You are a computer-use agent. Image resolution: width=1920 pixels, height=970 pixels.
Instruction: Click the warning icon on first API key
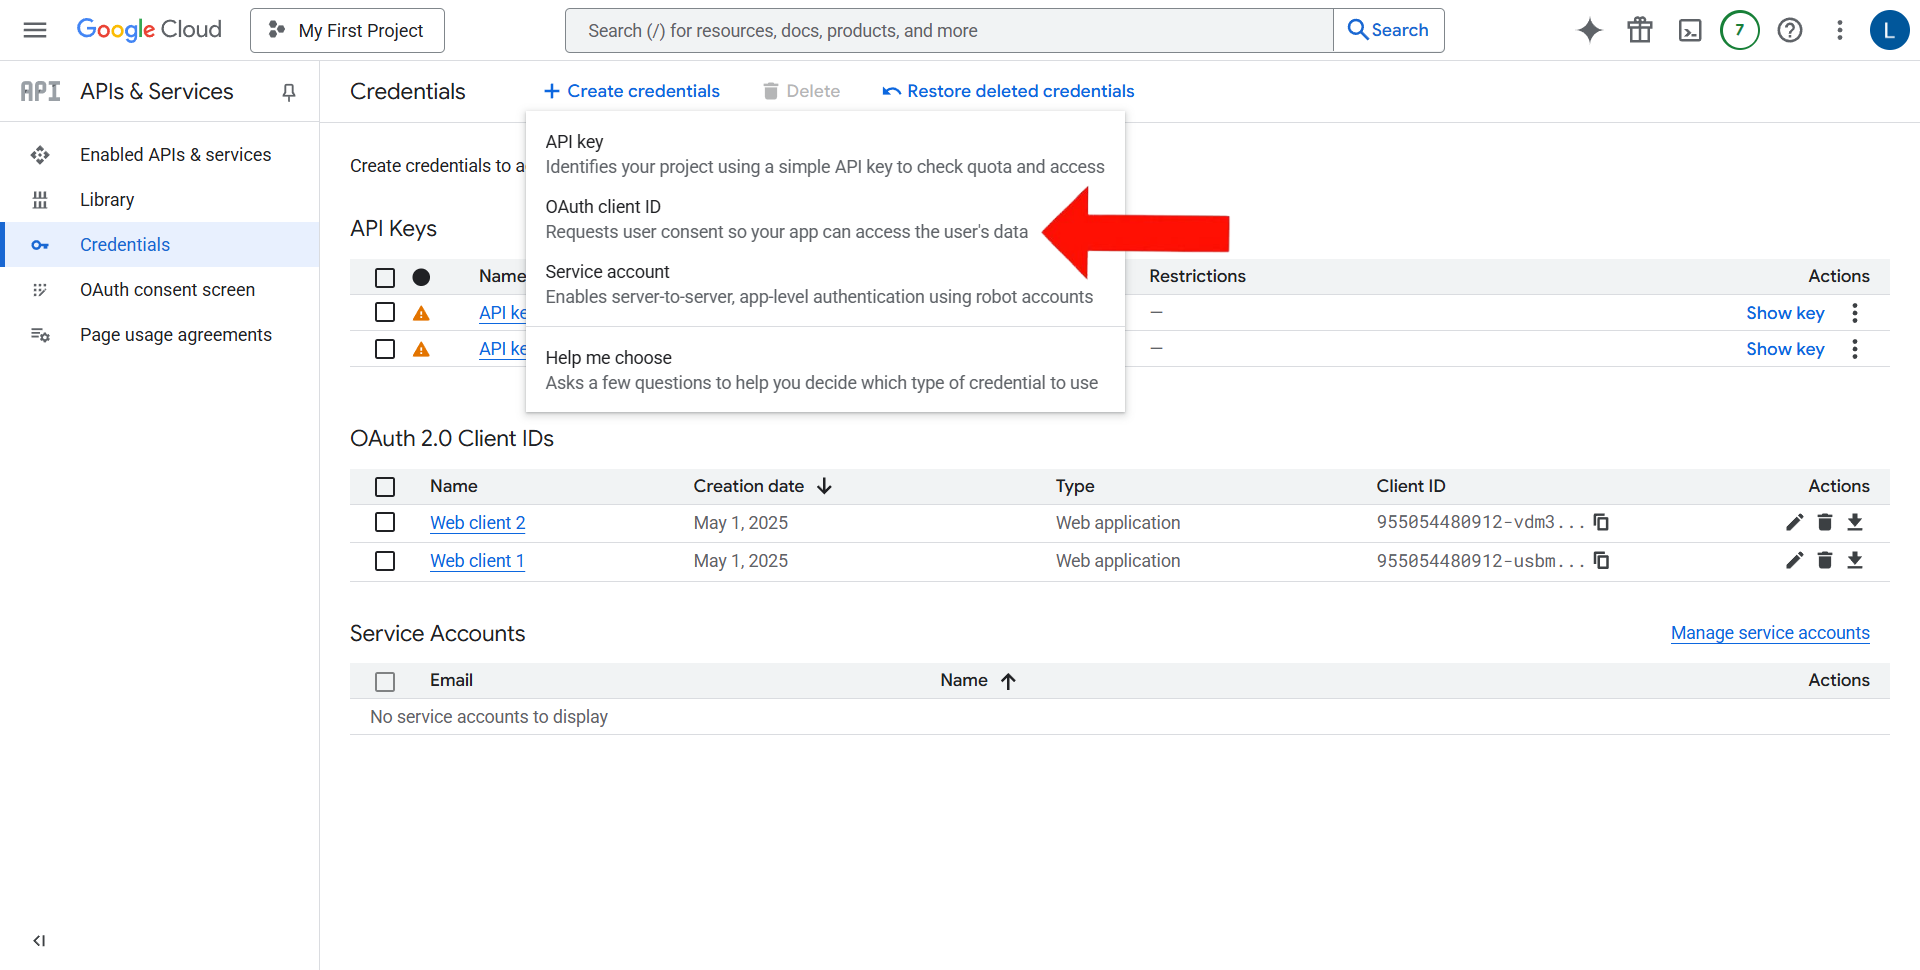[x=422, y=313]
